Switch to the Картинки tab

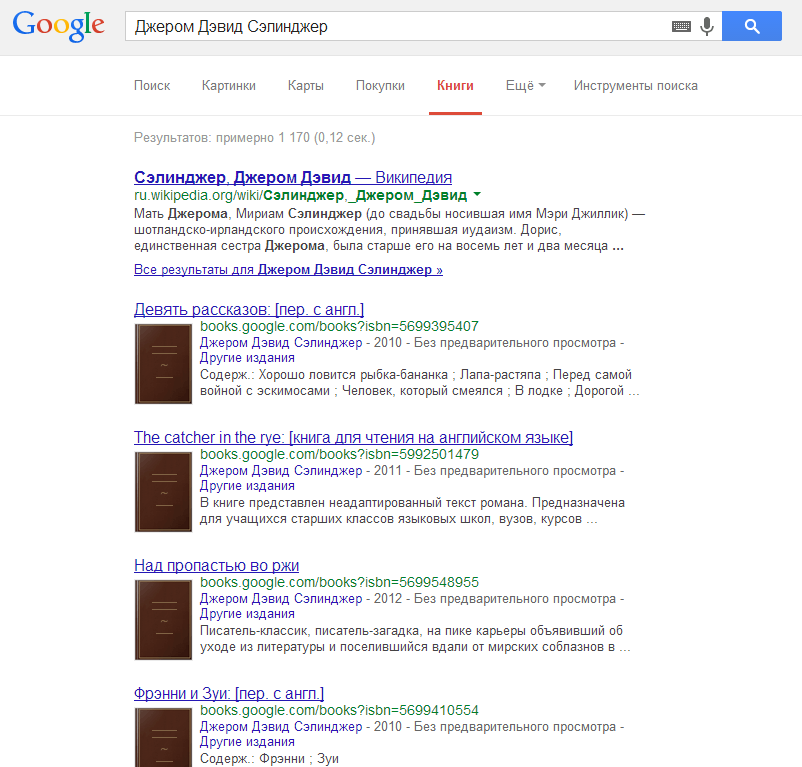(229, 85)
